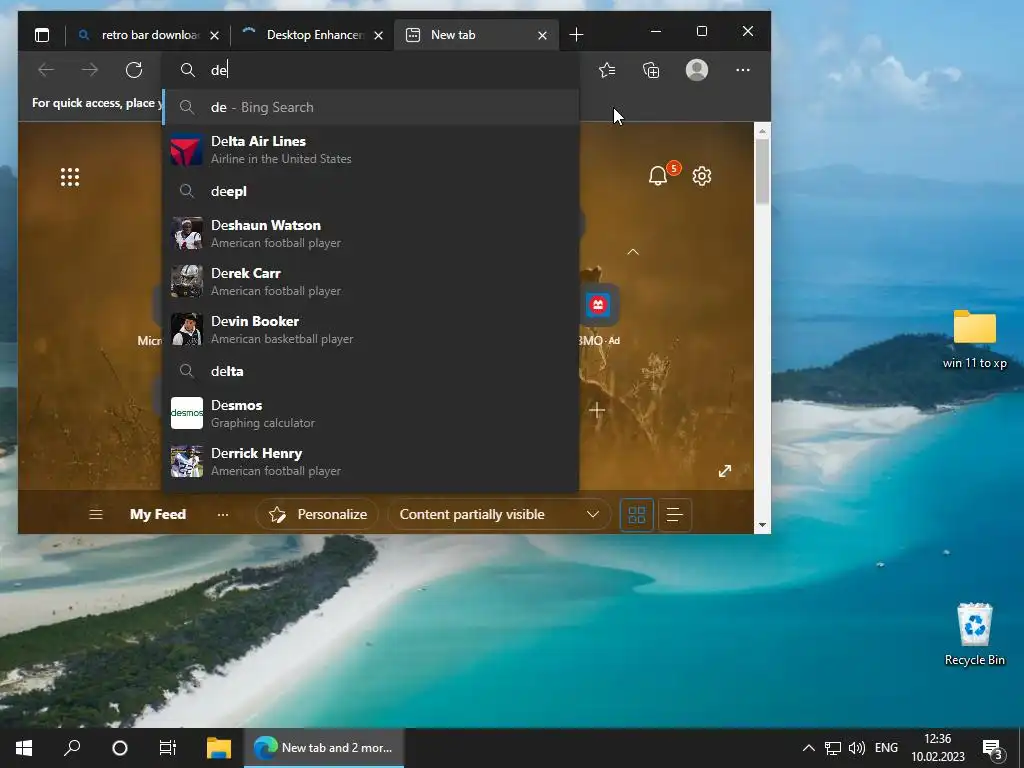Image resolution: width=1024 pixels, height=768 pixels.
Task: Select 'de - Bing Search' suggestion
Action: (371, 107)
